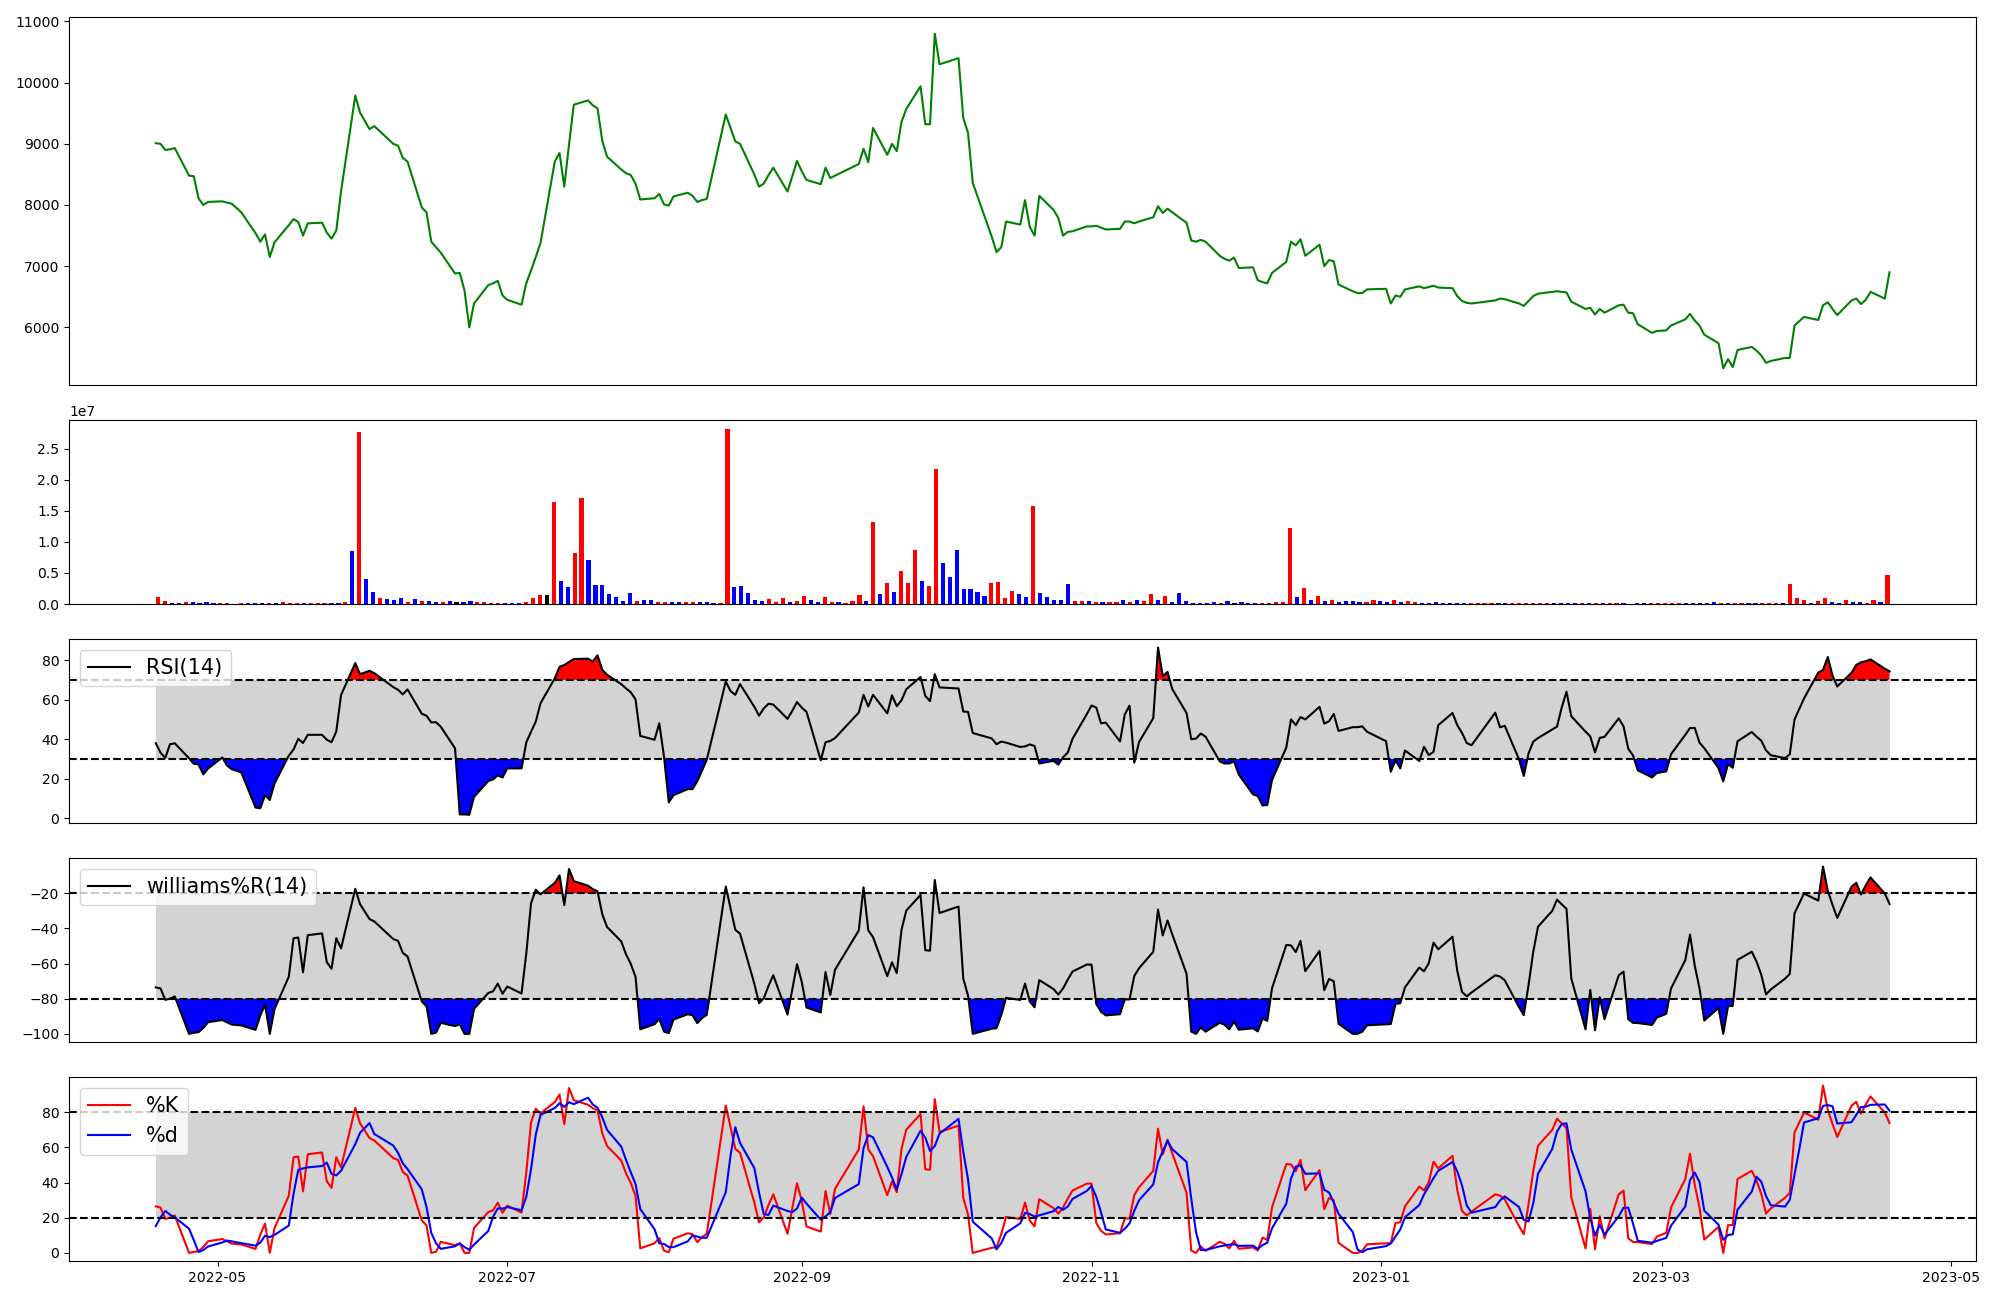Click the tallest red volume bar
Image resolution: width=2000 pixels, height=1300 pixels.
click(727, 516)
